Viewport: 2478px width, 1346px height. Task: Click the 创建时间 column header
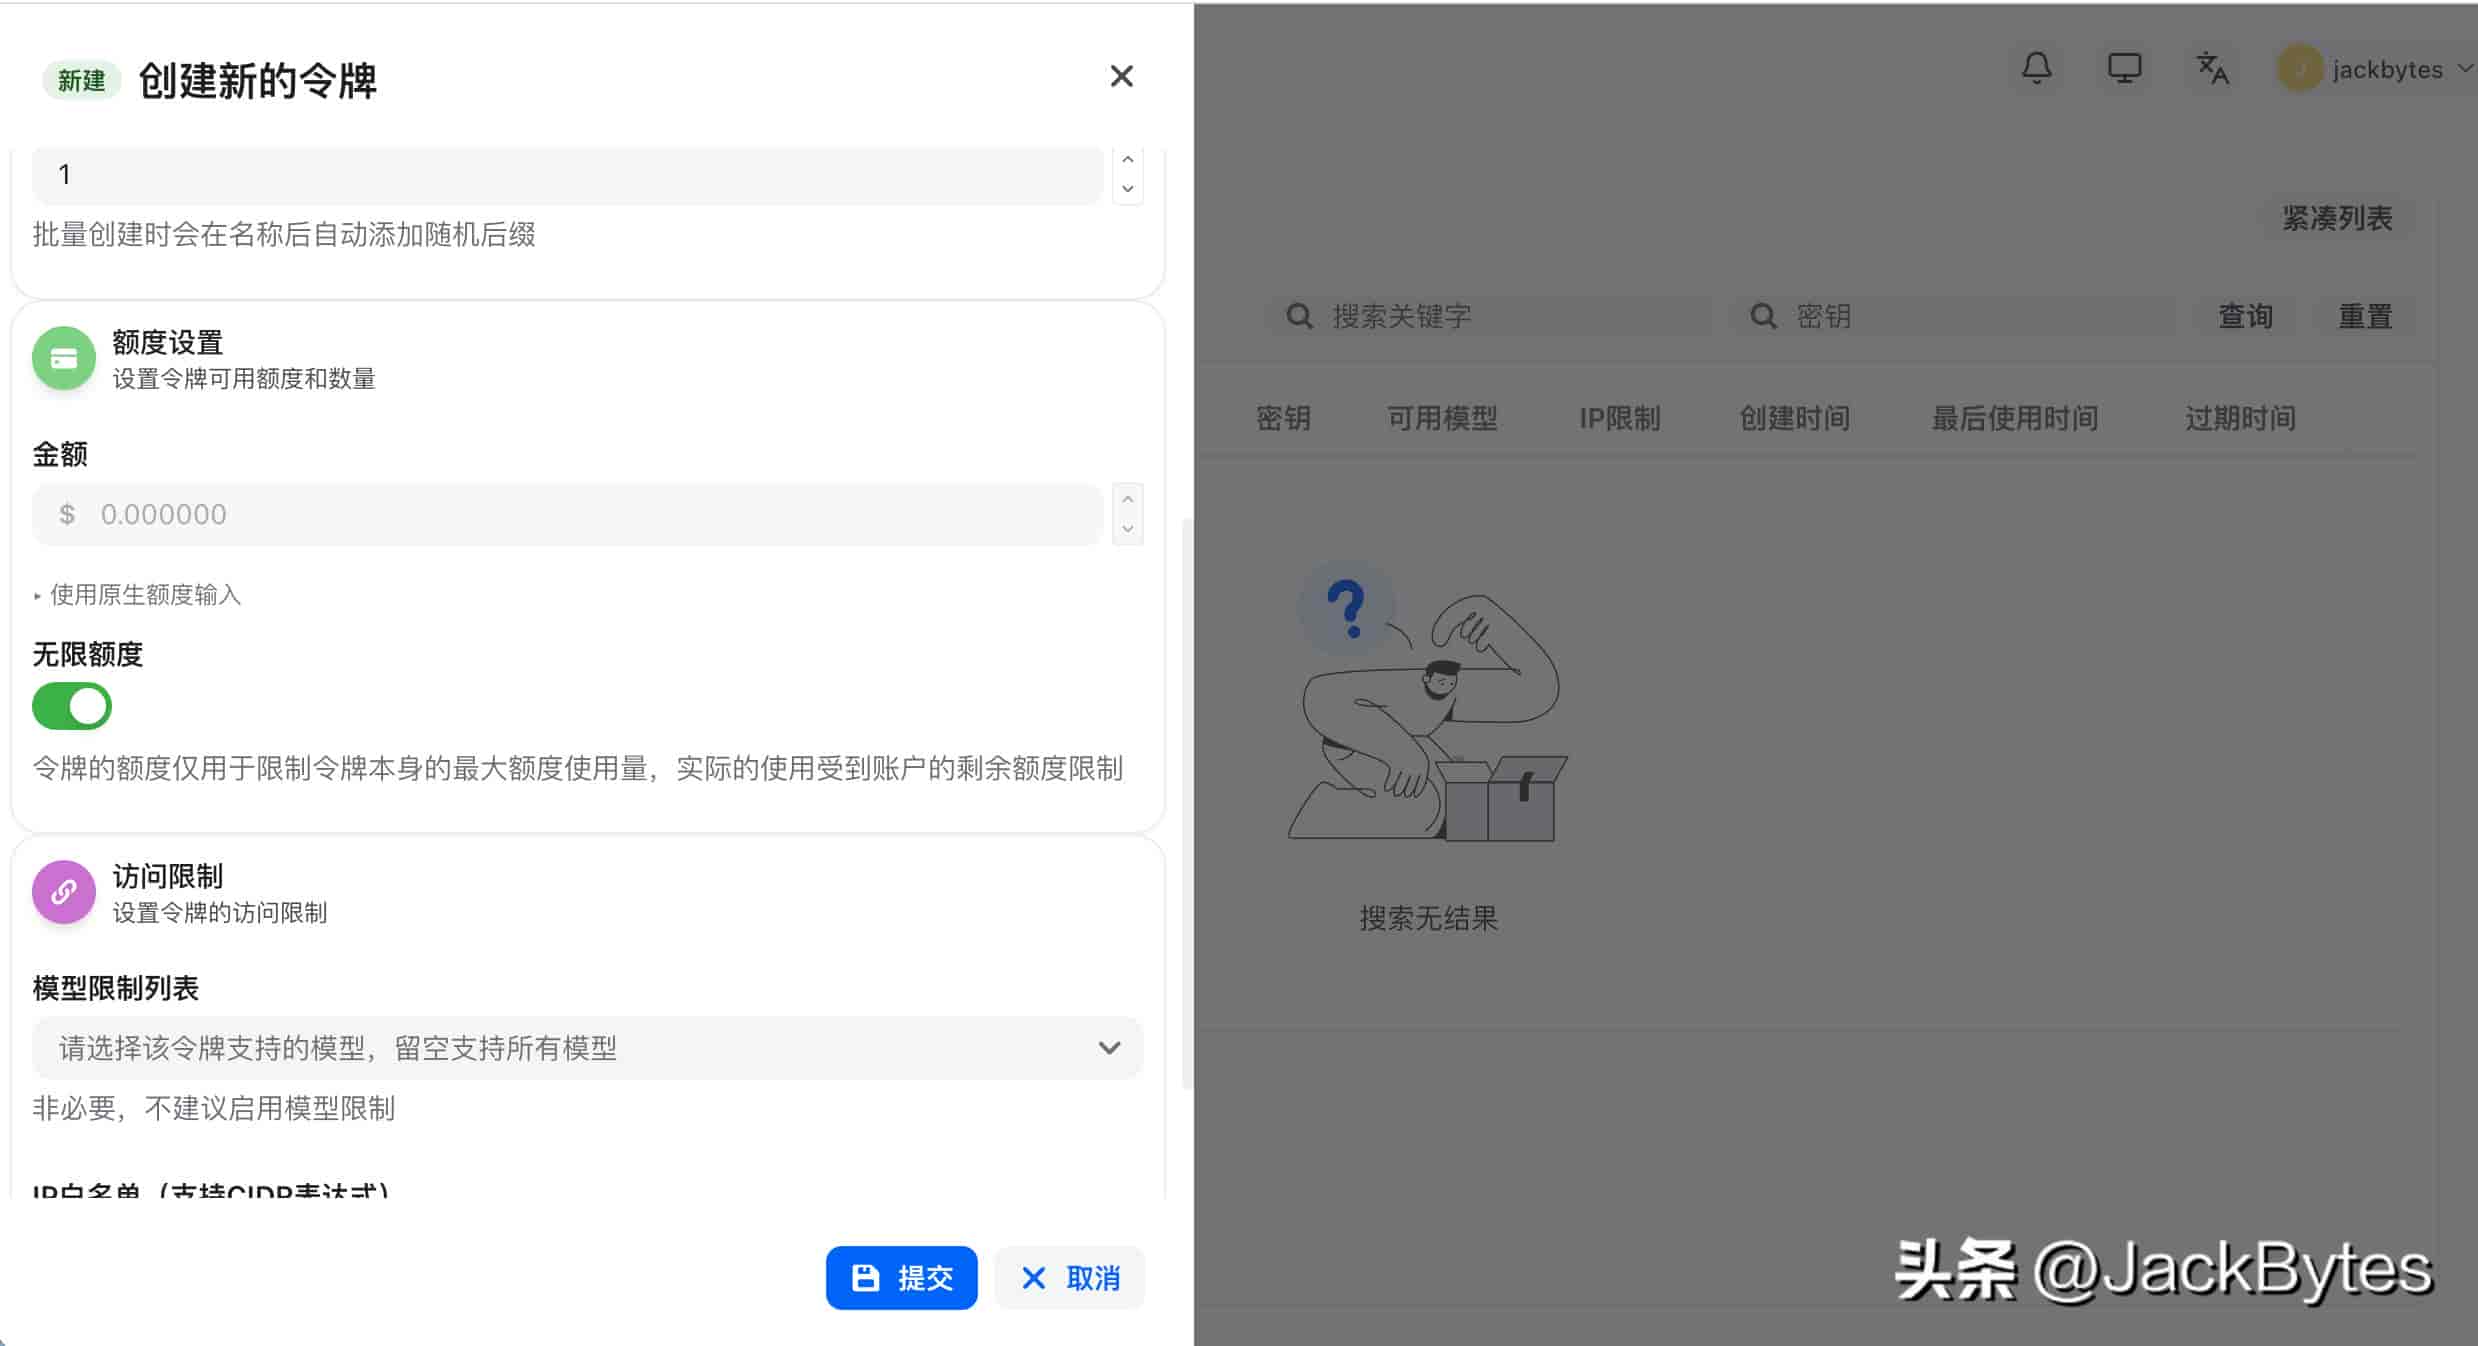click(1795, 418)
